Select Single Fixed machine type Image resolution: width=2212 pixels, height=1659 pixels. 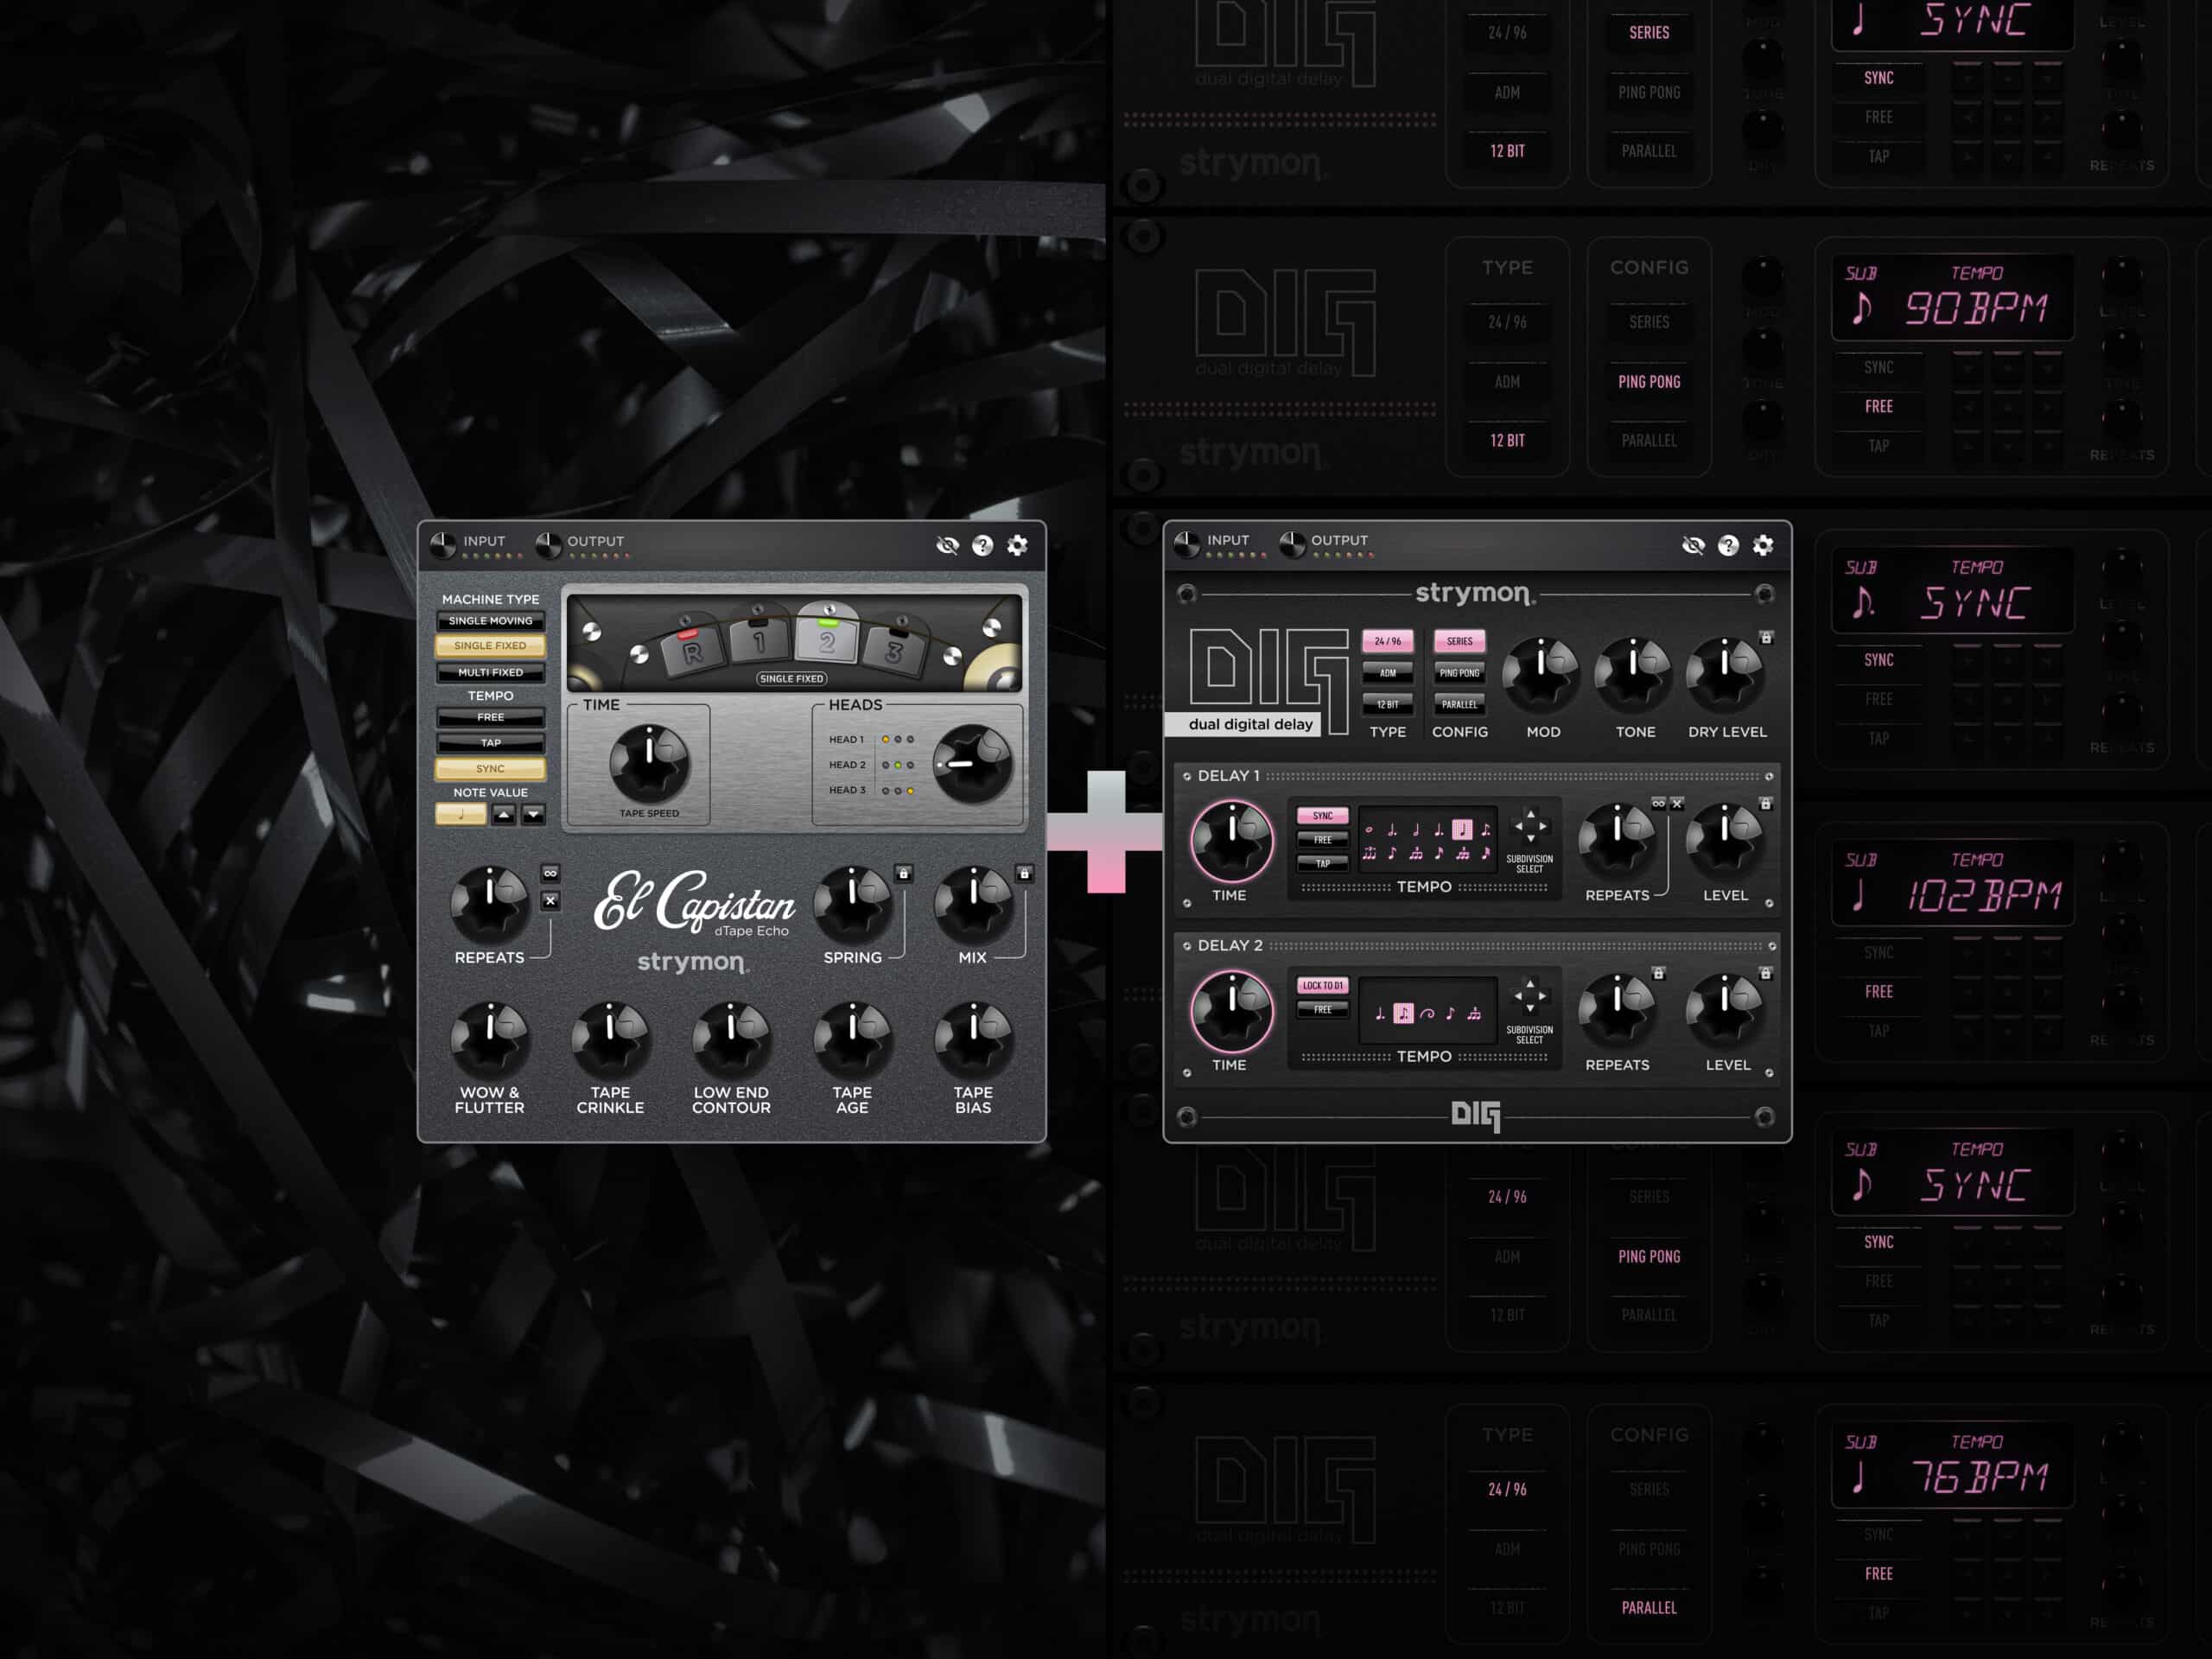(x=490, y=646)
